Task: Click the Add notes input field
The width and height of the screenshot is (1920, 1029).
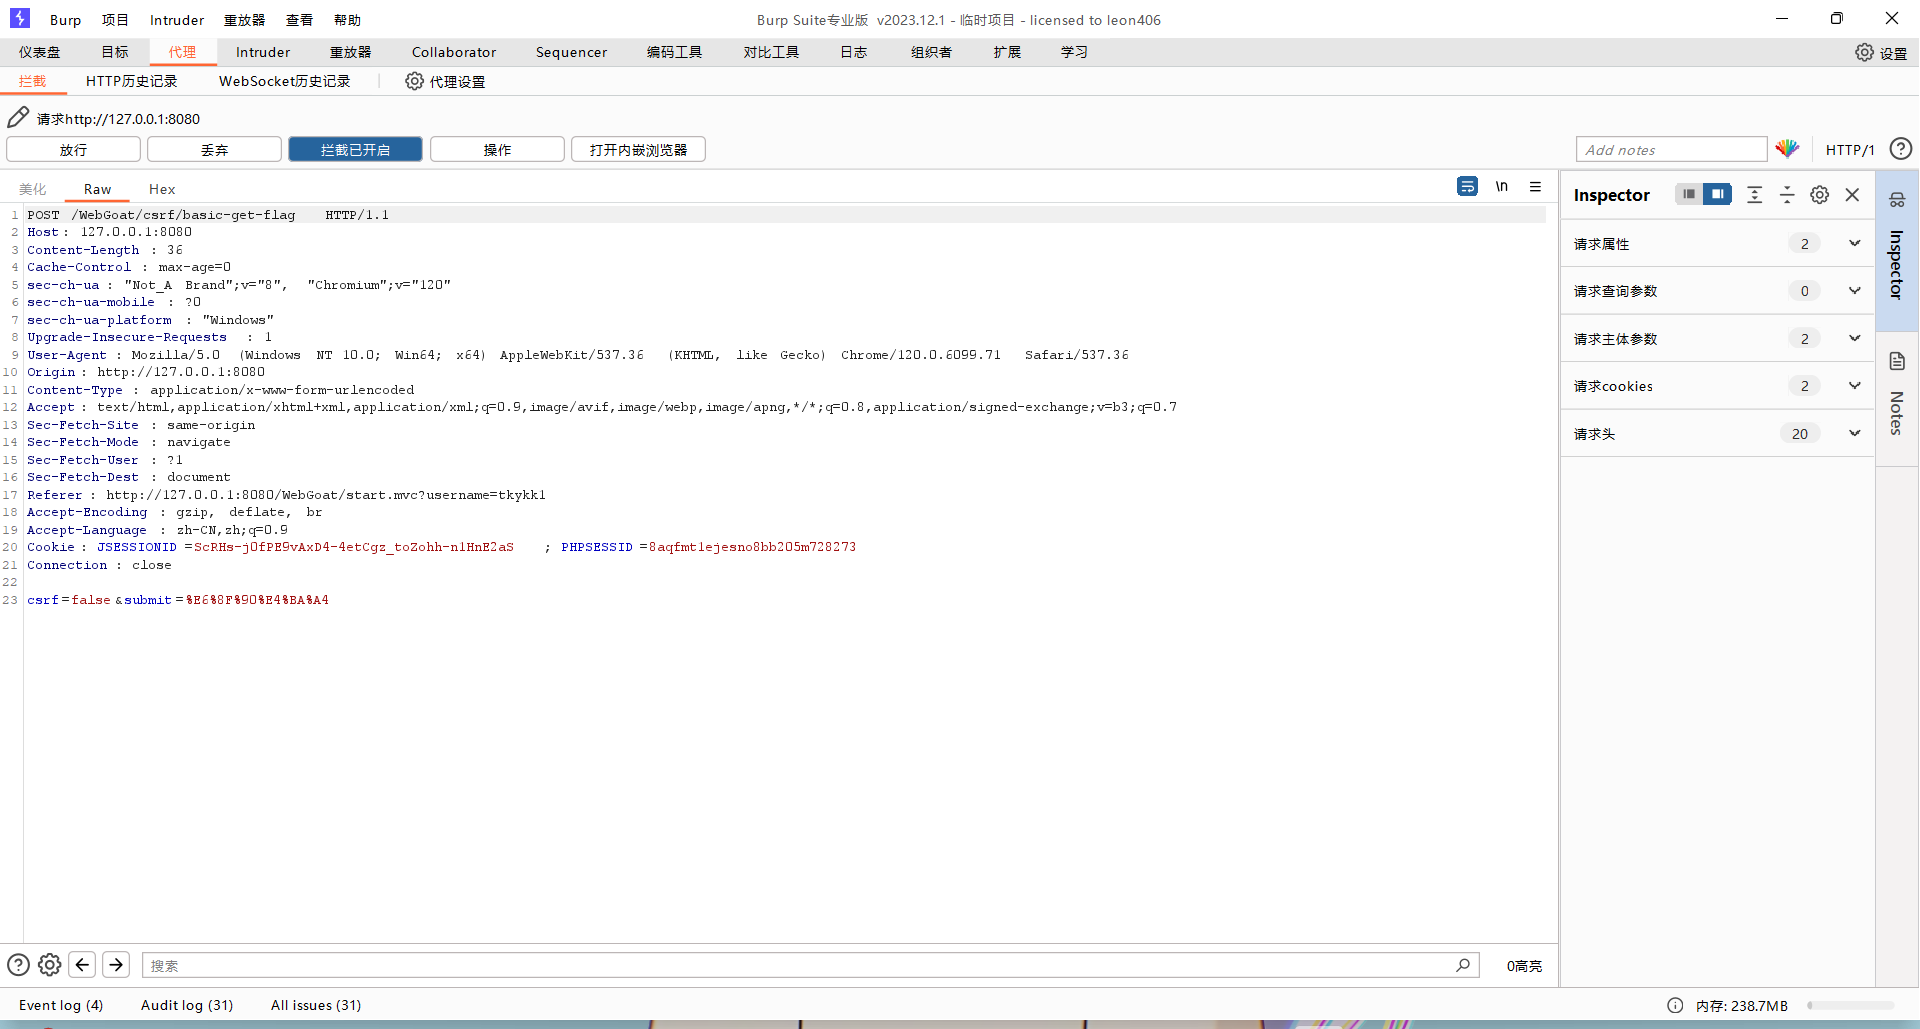Action: tap(1672, 149)
